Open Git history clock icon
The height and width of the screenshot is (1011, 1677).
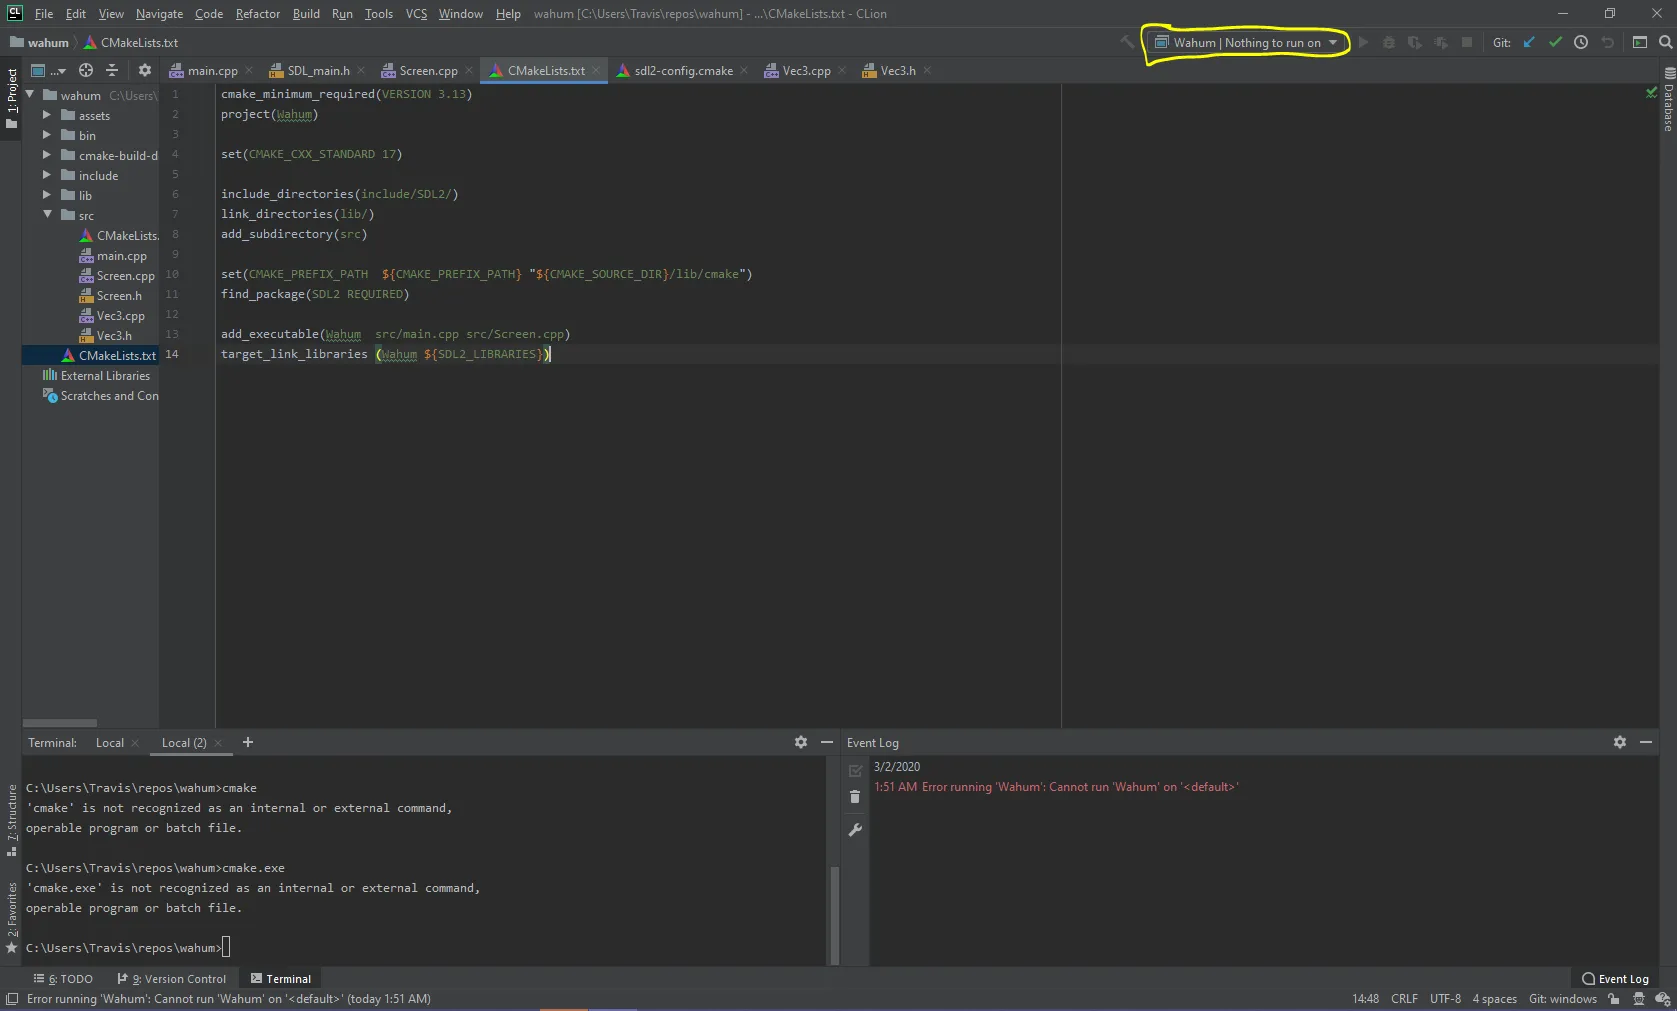point(1581,42)
